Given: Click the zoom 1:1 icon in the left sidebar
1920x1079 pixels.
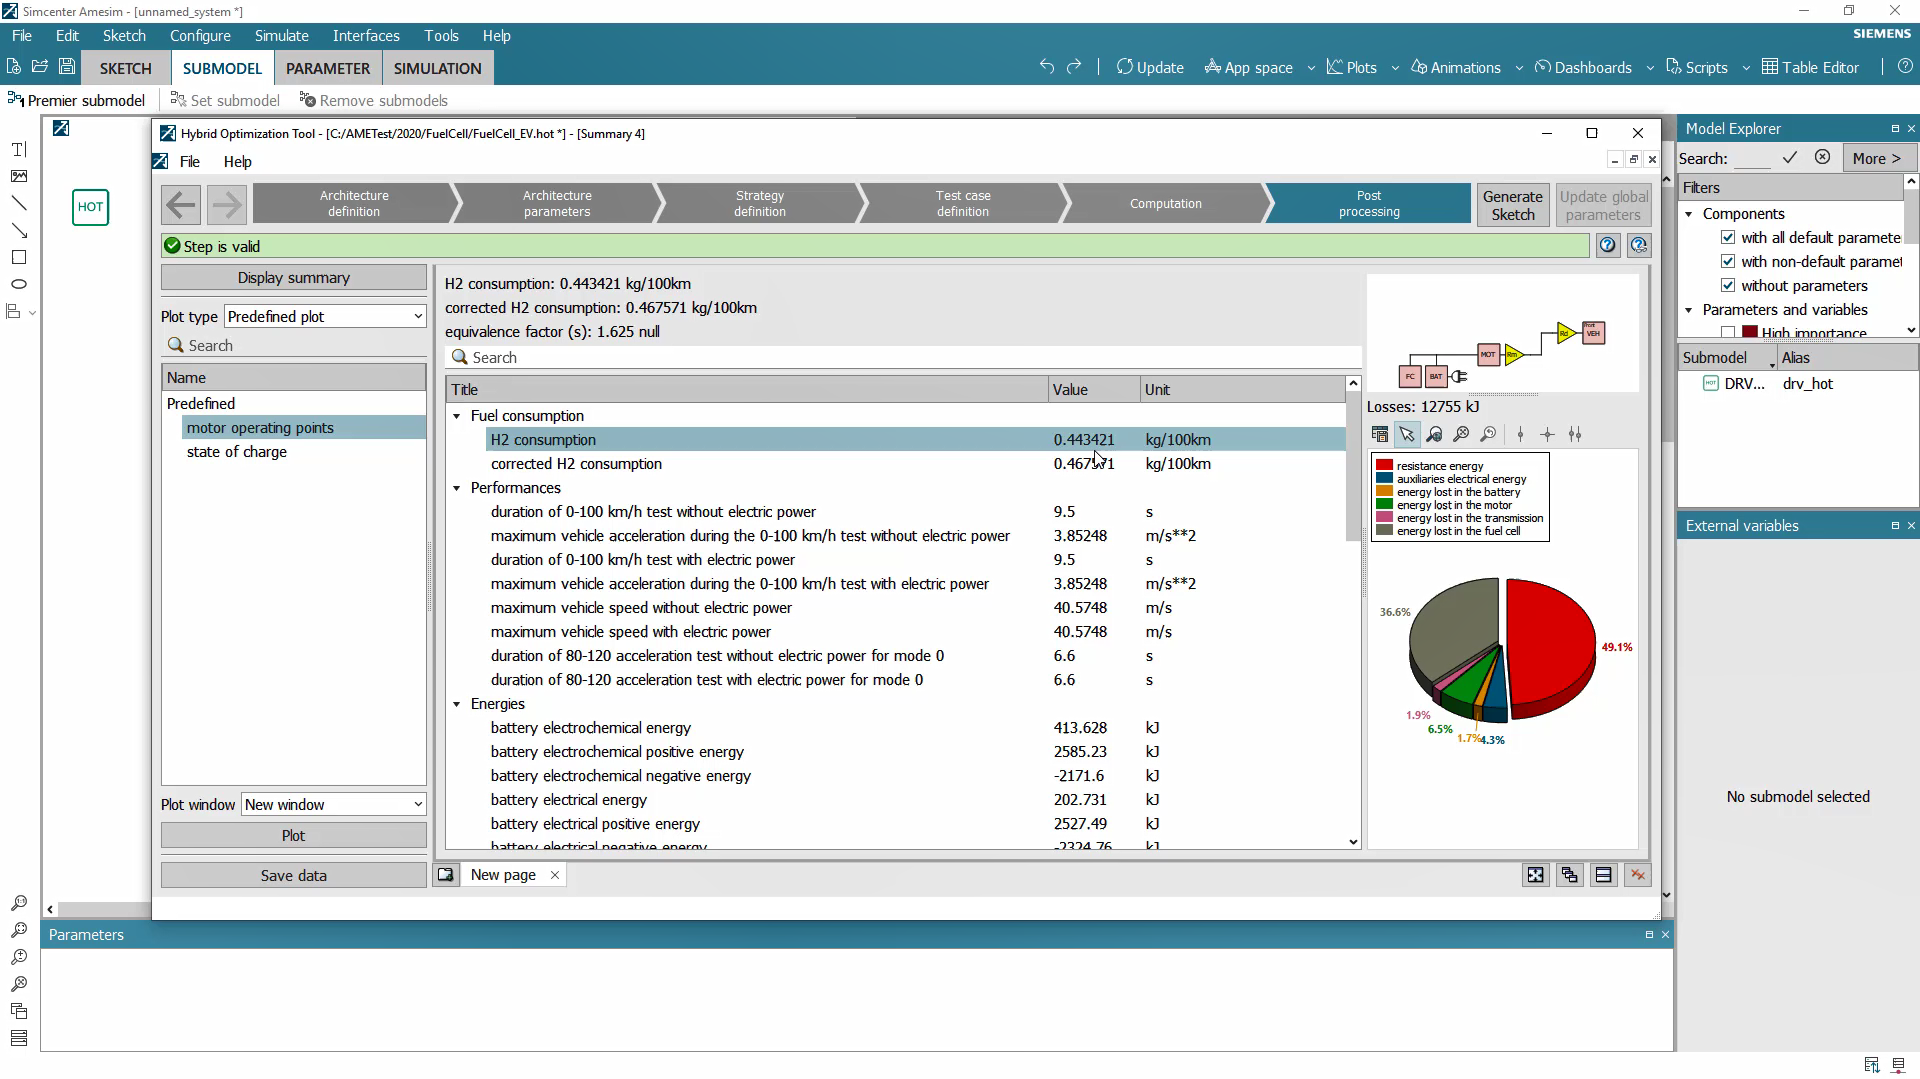Looking at the screenshot, I should (18, 903).
